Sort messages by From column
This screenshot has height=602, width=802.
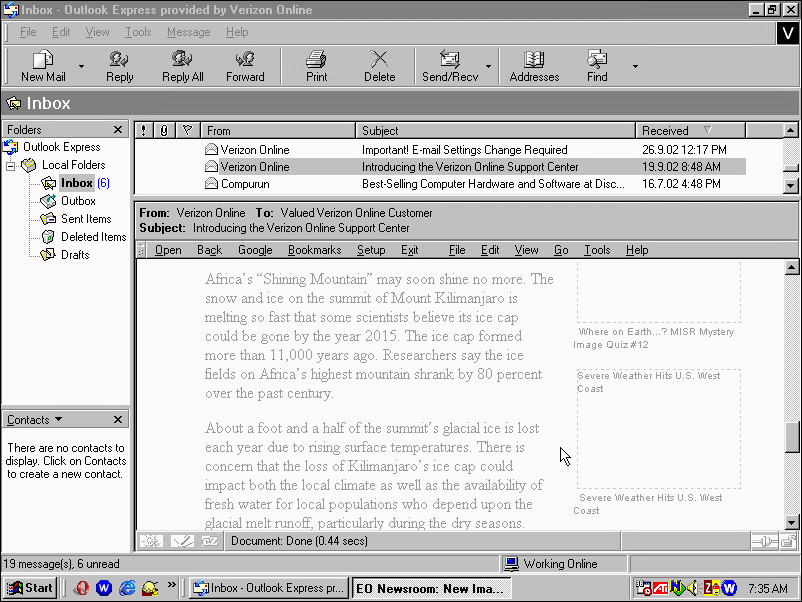(x=278, y=130)
